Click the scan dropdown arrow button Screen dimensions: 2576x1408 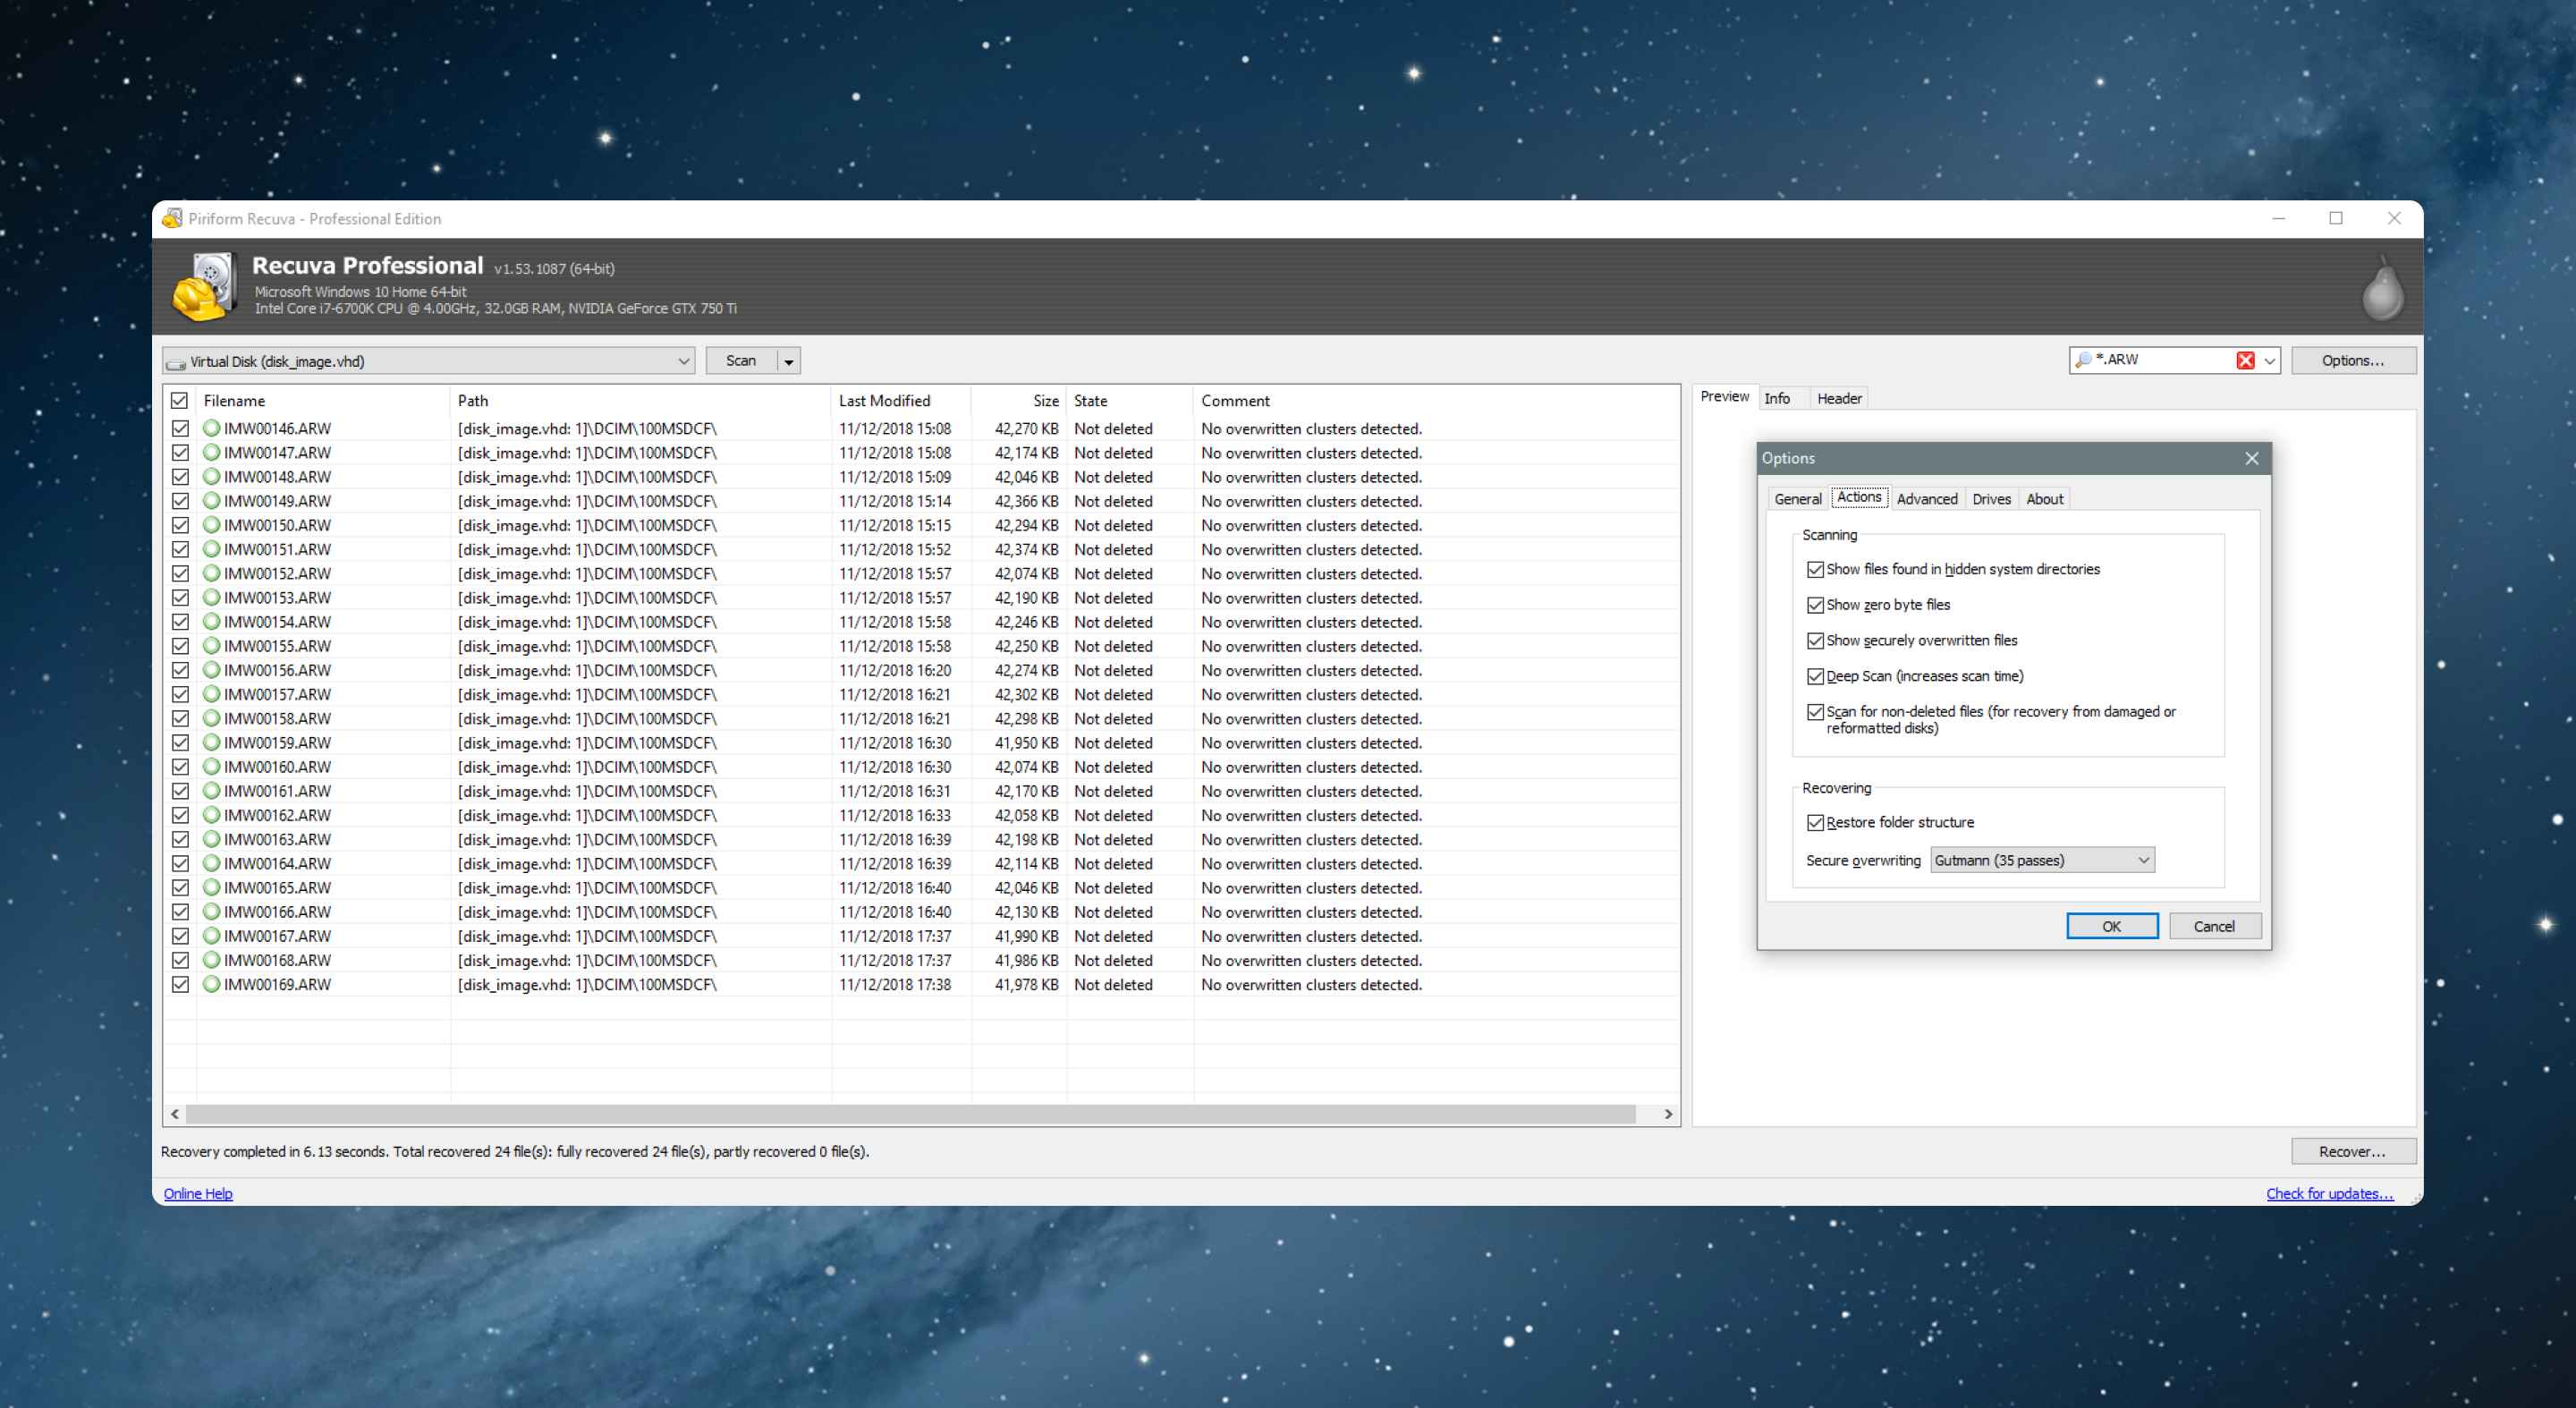pos(787,360)
